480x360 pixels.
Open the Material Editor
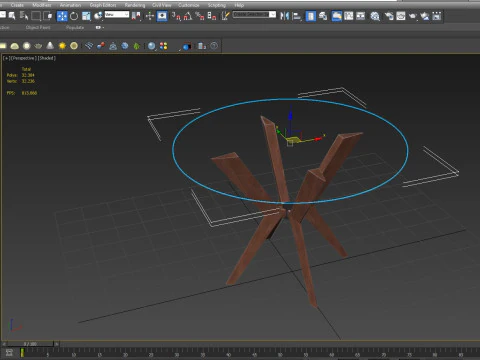(x=375, y=16)
